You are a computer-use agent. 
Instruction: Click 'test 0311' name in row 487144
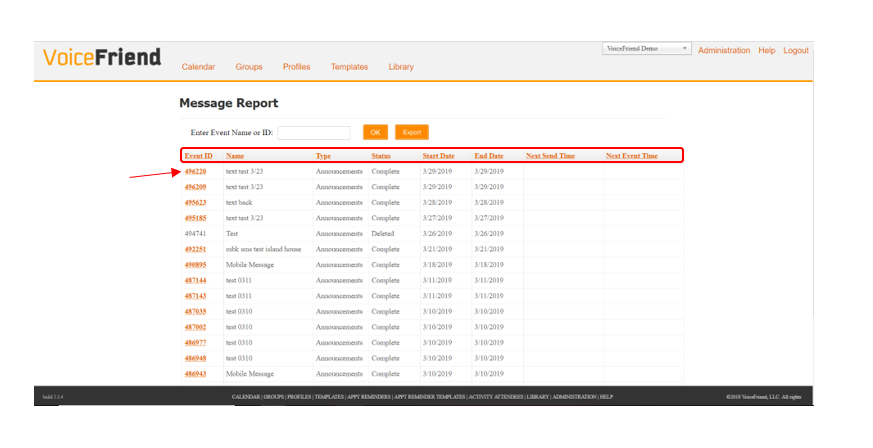click(238, 280)
